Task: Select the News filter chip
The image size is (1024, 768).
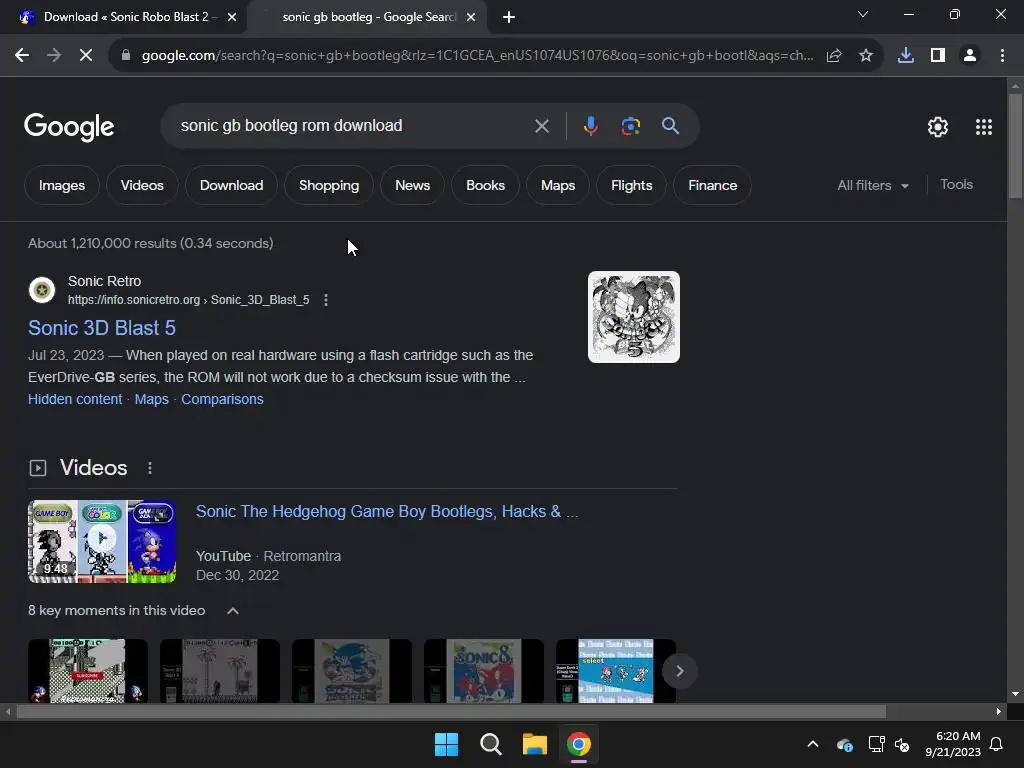Action: [x=412, y=185]
